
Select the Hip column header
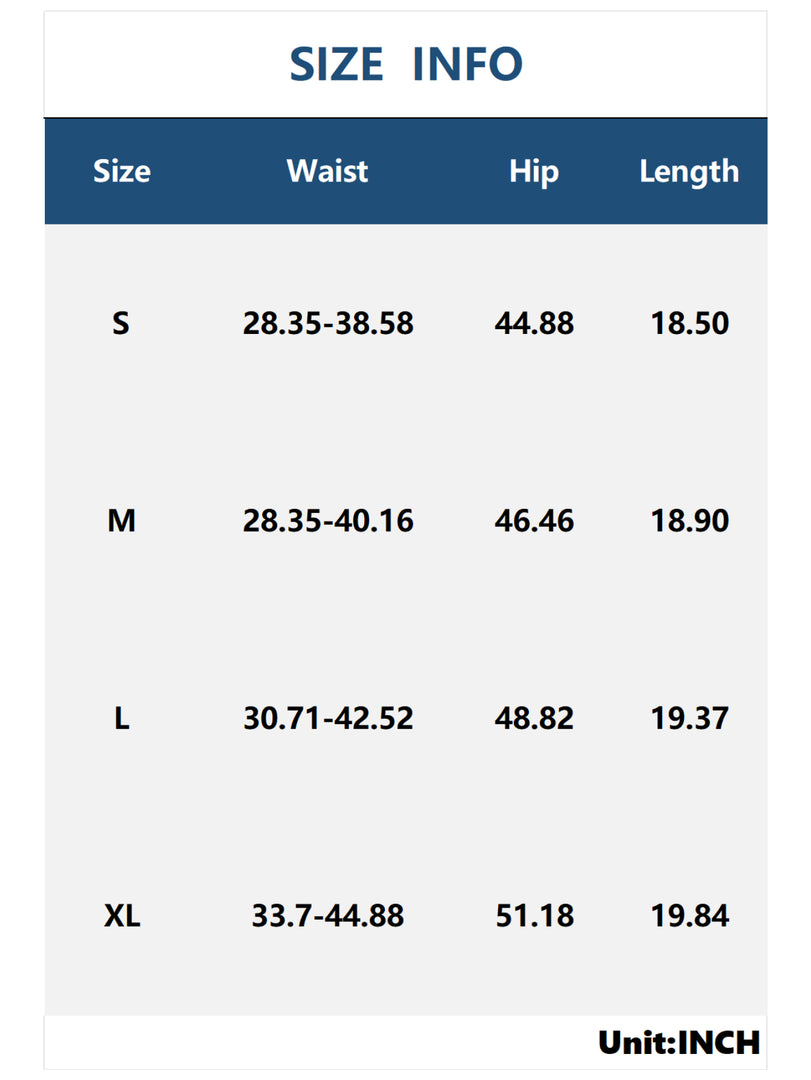coord(534,172)
